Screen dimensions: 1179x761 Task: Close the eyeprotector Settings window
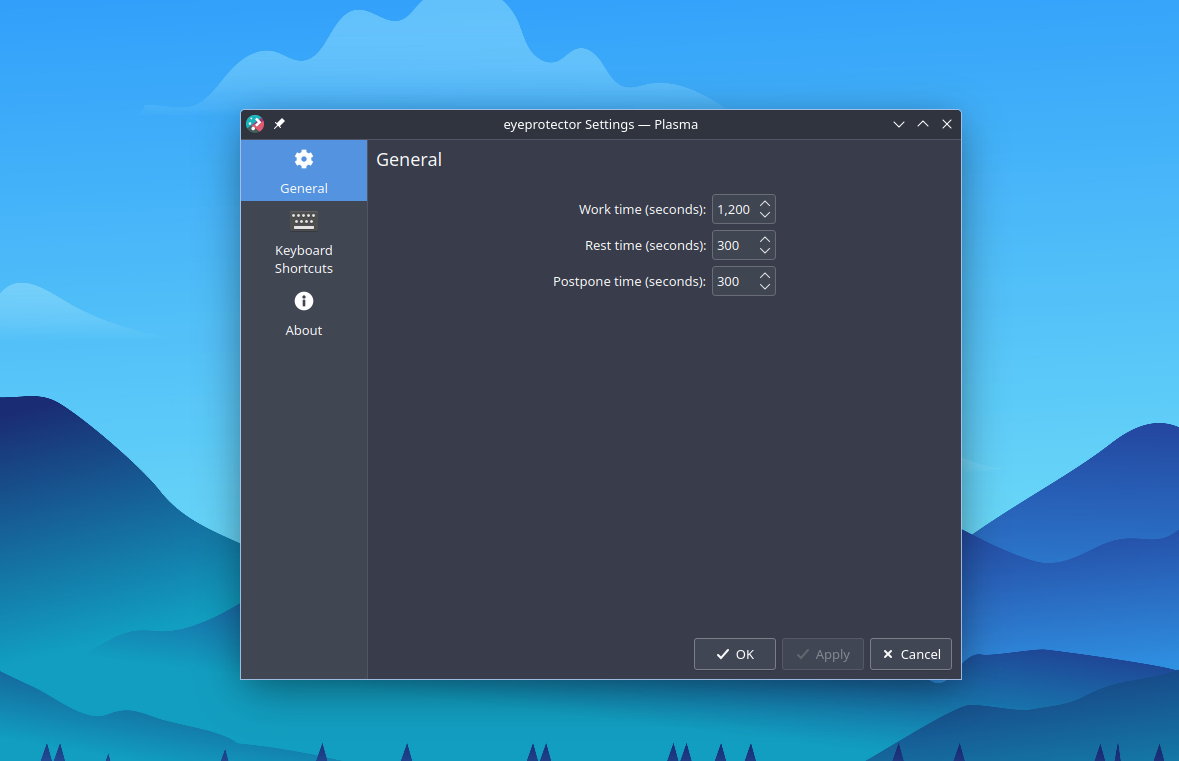coord(947,124)
